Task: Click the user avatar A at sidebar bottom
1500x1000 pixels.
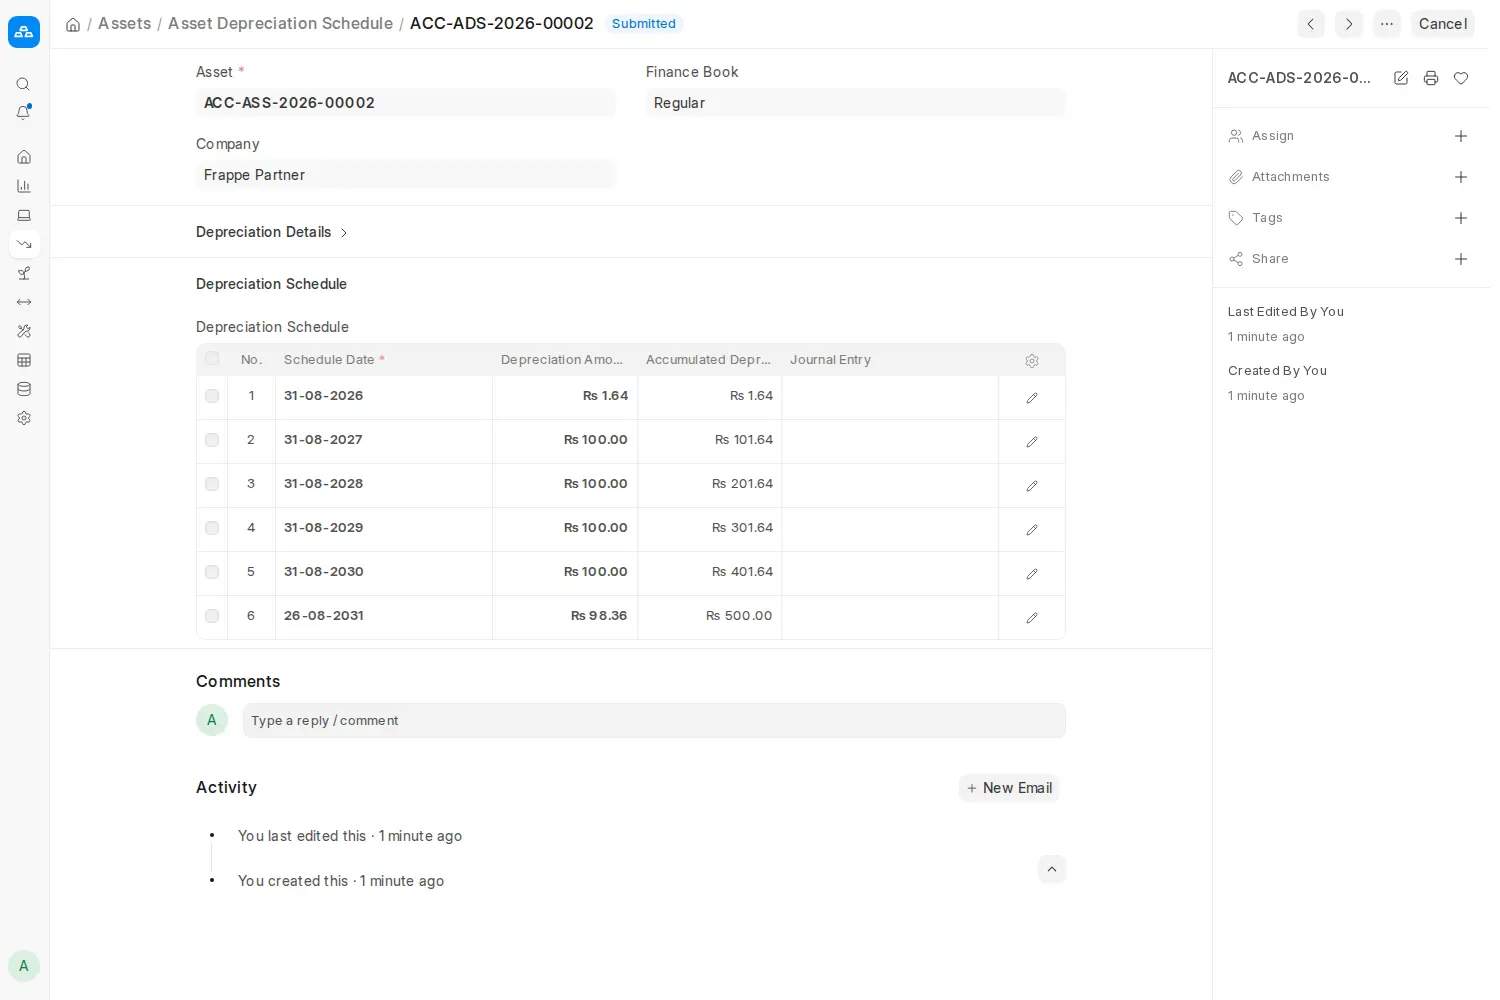Action: 24,966
